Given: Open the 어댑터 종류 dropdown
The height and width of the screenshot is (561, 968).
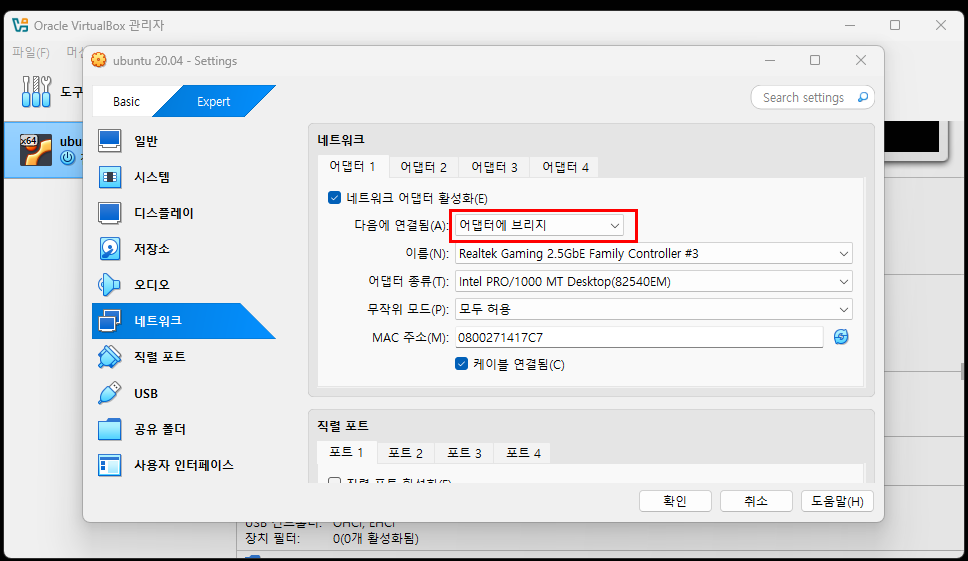Looking at the screenshot, I should [654, 281].
